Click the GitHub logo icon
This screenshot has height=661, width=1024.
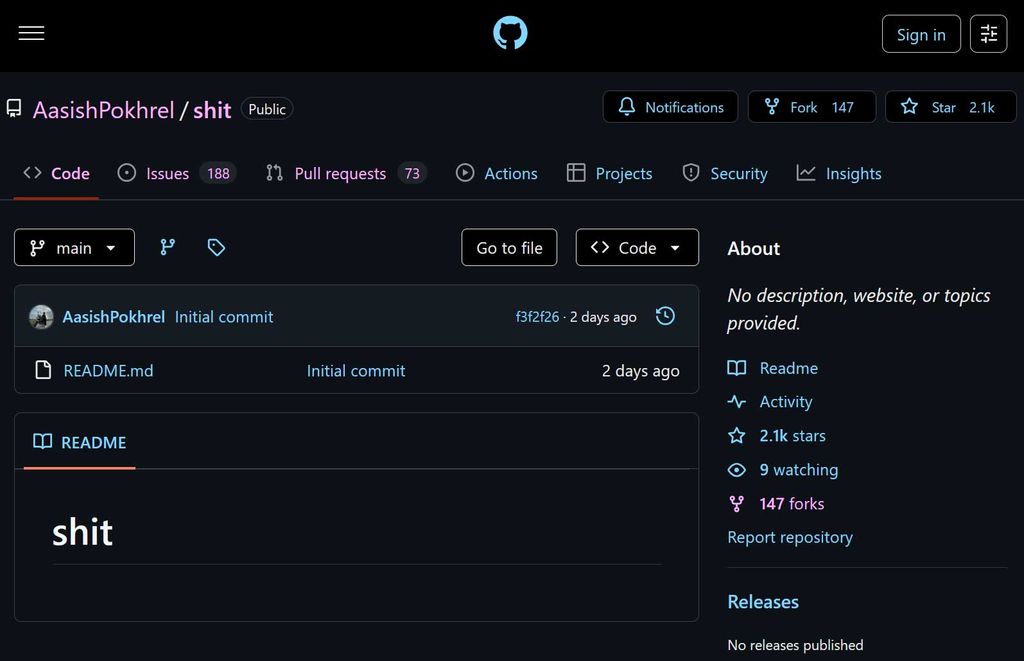[510, 33]
